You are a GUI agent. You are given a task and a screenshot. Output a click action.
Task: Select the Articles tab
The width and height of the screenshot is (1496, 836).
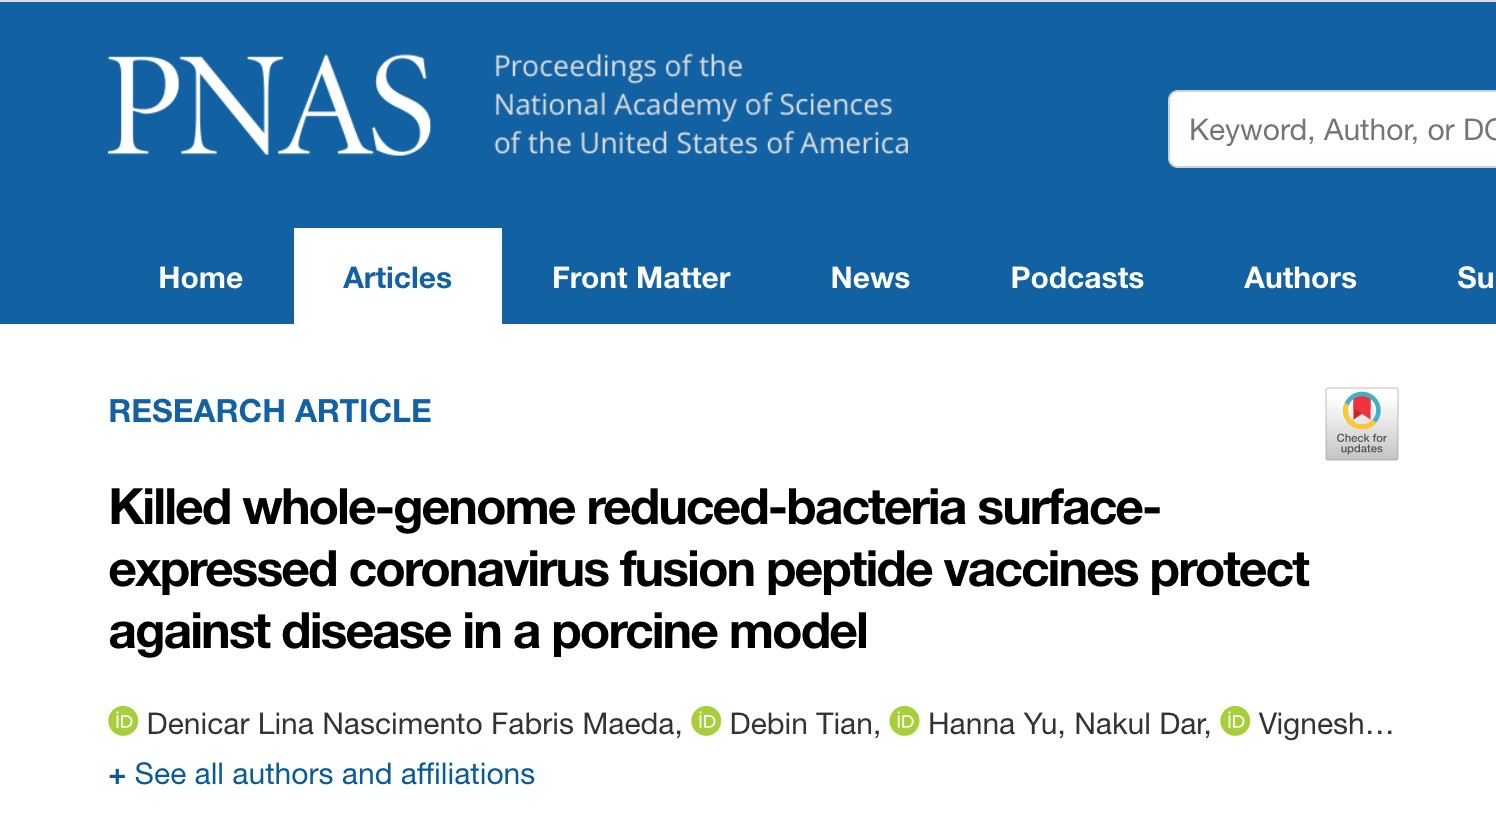[x=397, y=278]
